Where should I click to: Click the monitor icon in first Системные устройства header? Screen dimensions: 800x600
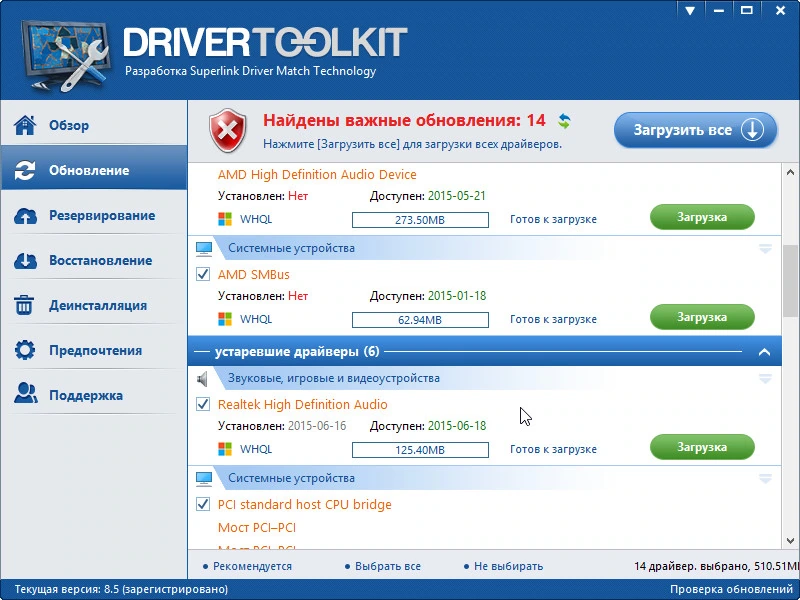204,248
